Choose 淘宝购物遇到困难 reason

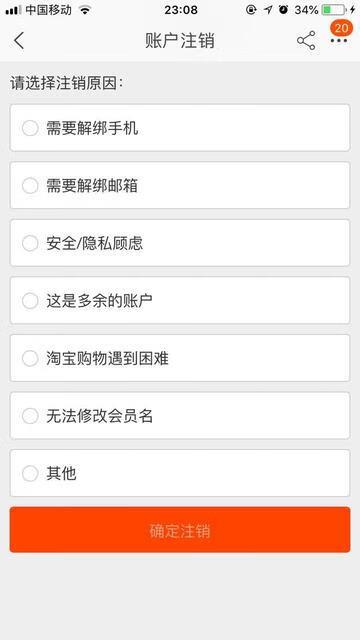coord(180,358)
